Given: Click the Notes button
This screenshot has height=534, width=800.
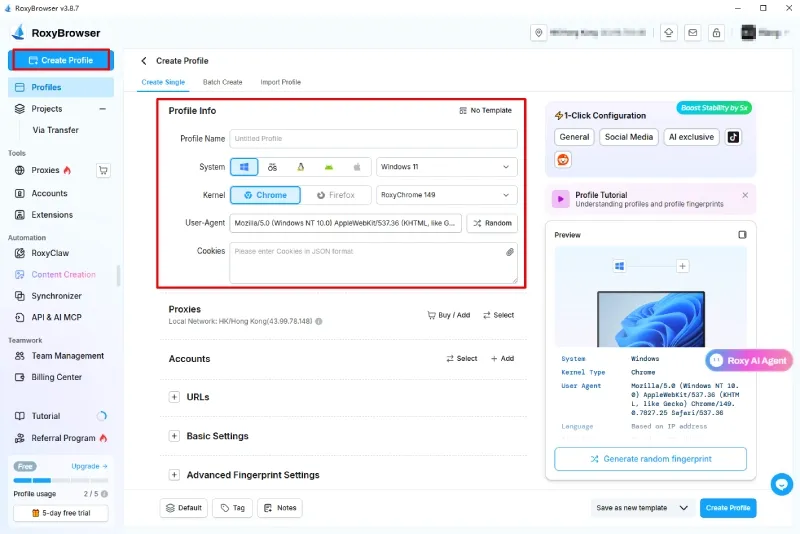Looking at the screenshot, I should [x=280, y=508].
